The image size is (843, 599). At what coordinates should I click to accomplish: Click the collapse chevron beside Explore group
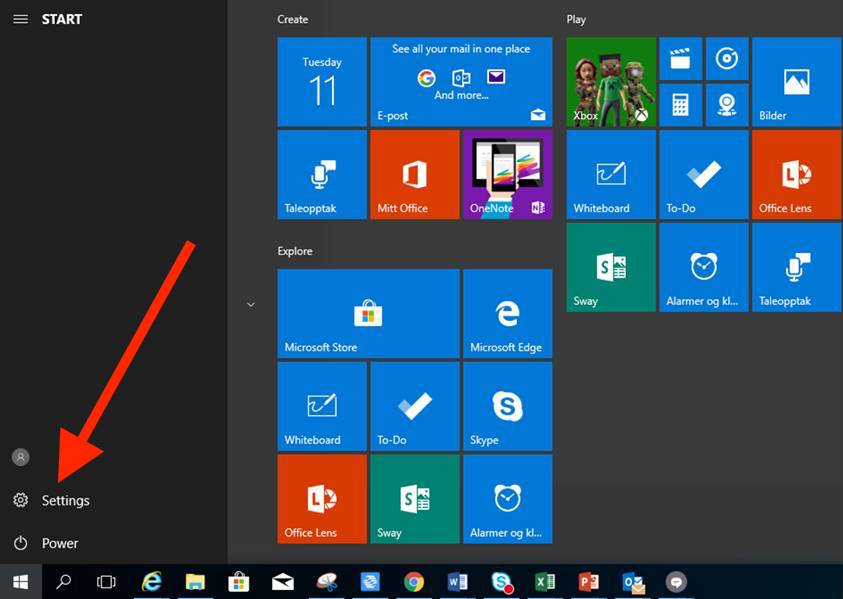(x=251, y=304)
